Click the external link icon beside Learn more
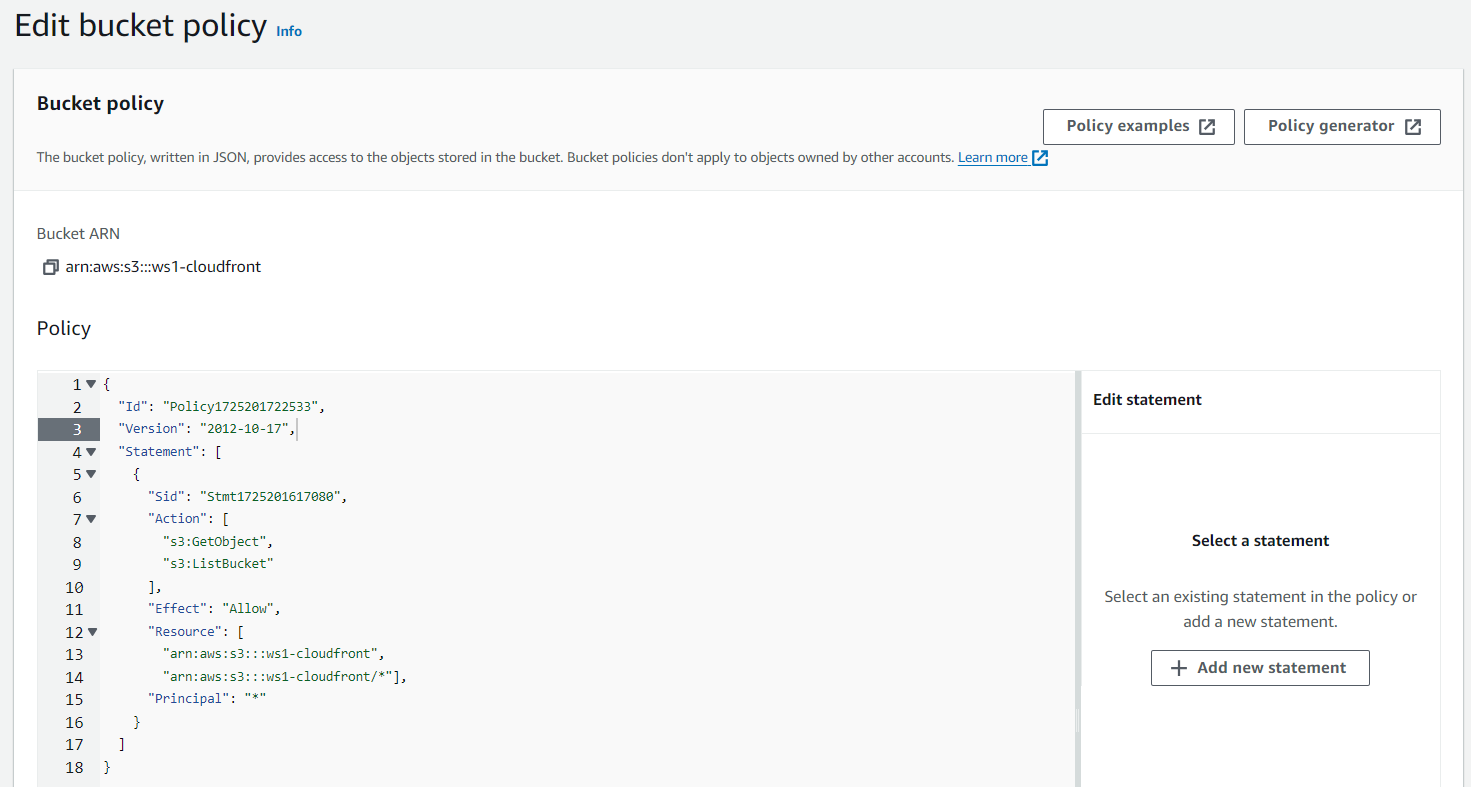The width and height of the screenshot is (1471, 787). point(1040,158)
